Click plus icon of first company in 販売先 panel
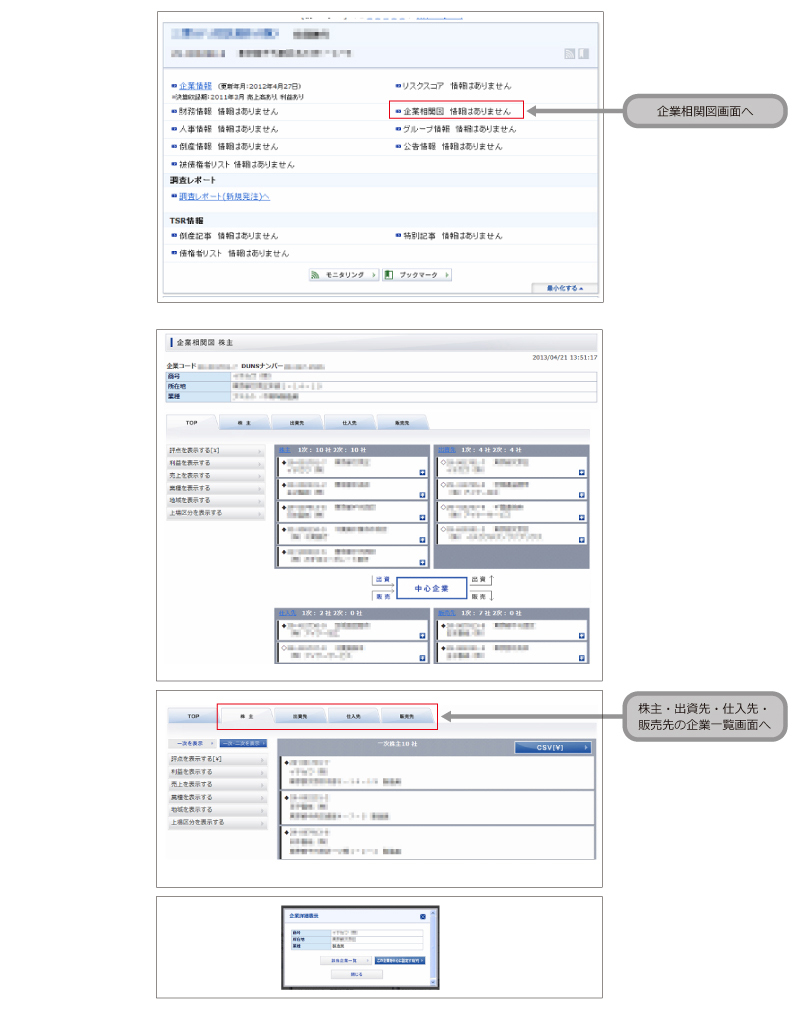 click(x=582, y=636)
